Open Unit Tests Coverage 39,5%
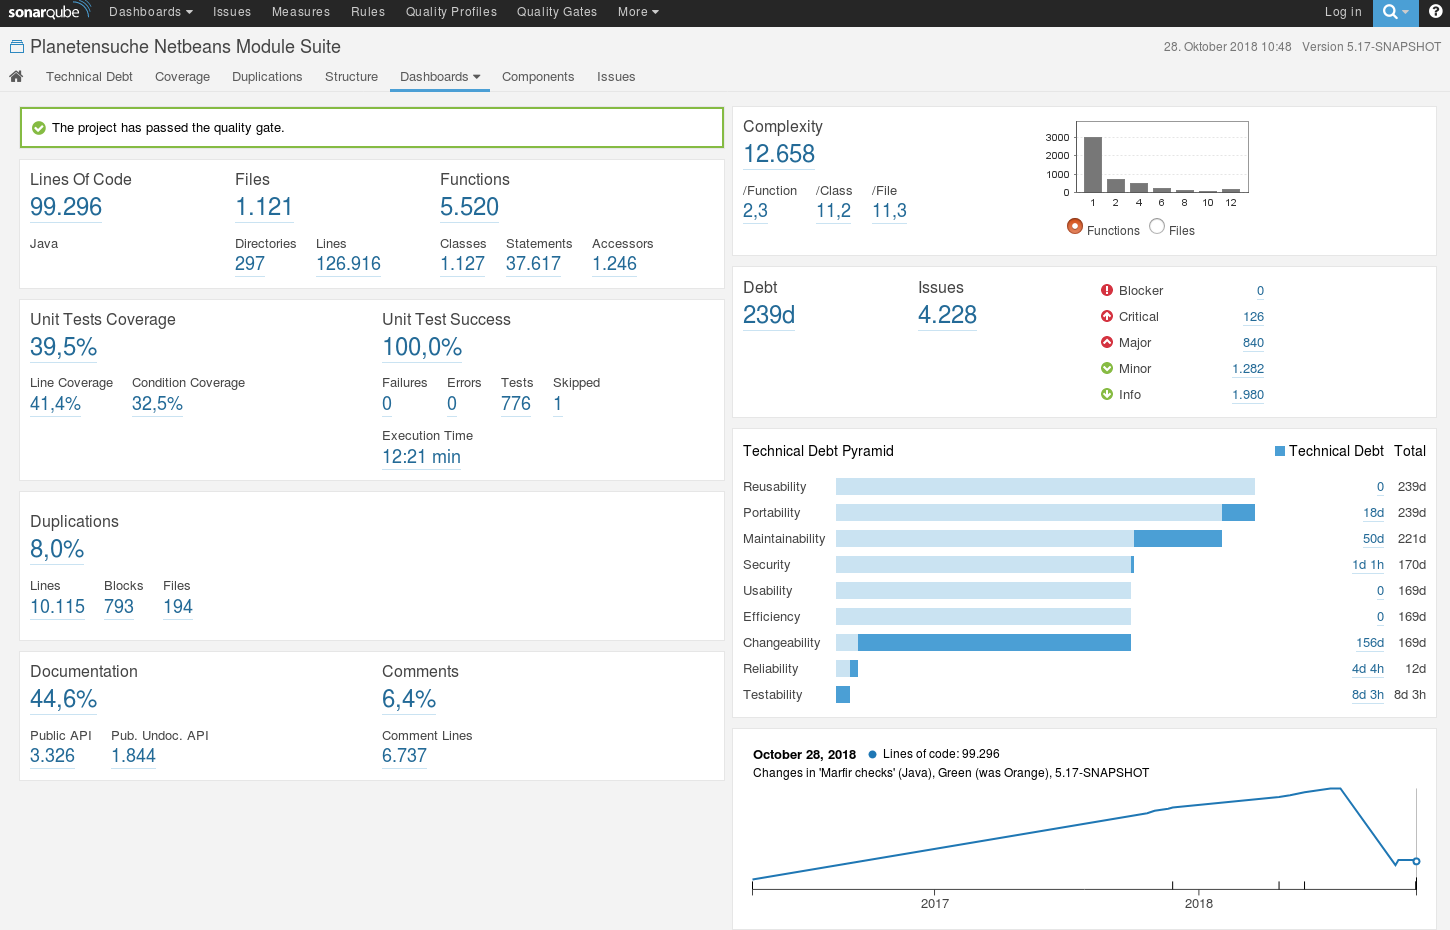Viewport: 1450px width, 930px height. (x=64, y=347)
